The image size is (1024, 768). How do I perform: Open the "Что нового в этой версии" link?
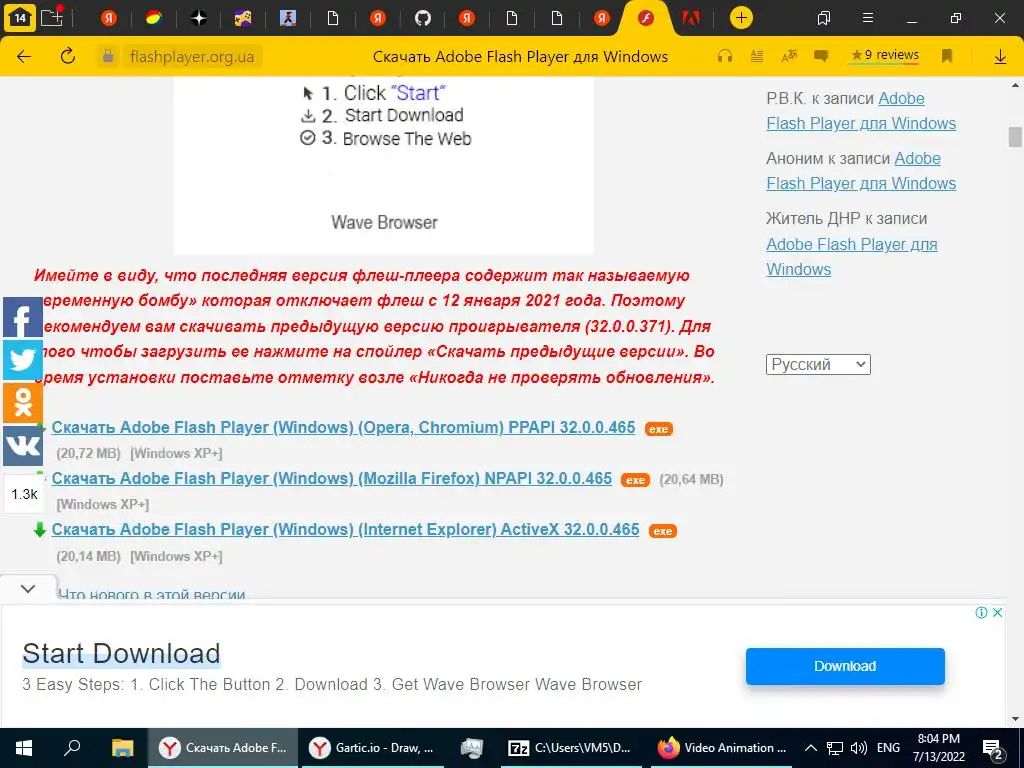point(152,593)
